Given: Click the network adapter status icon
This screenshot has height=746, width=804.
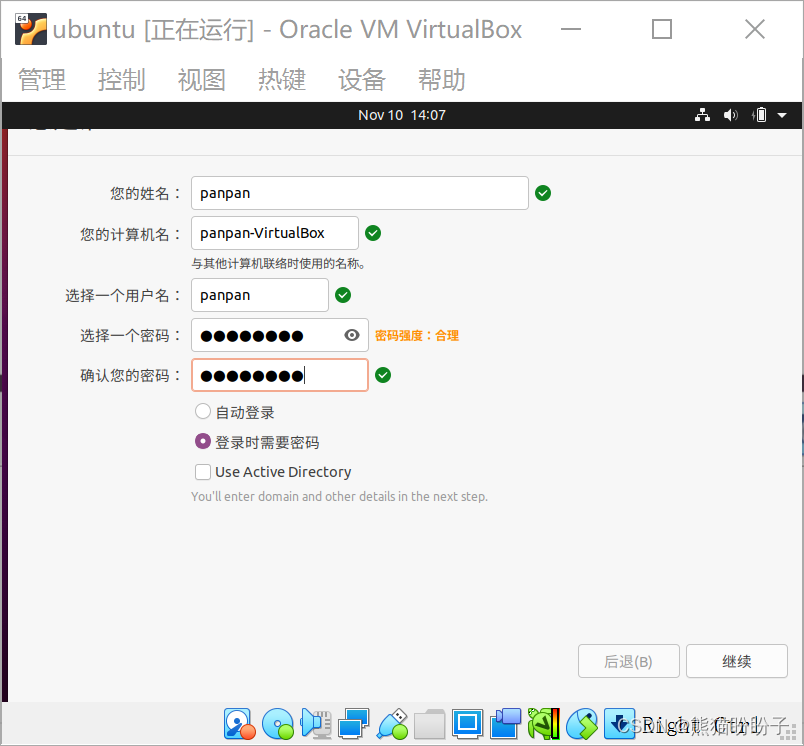Looking at the screenshot, I should point(354,724).
